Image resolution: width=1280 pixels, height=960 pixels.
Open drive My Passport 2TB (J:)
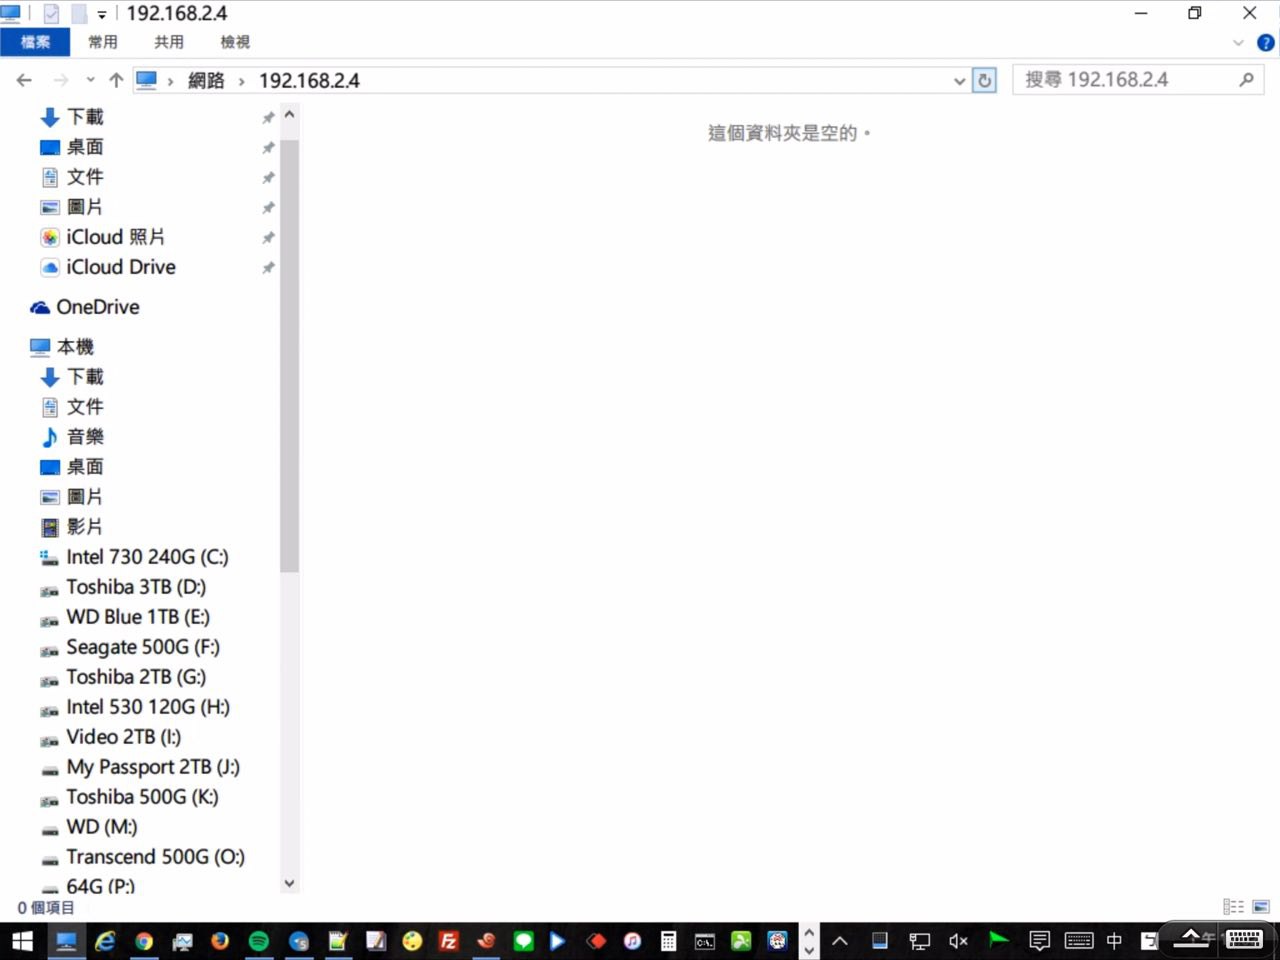pos(152,767)
